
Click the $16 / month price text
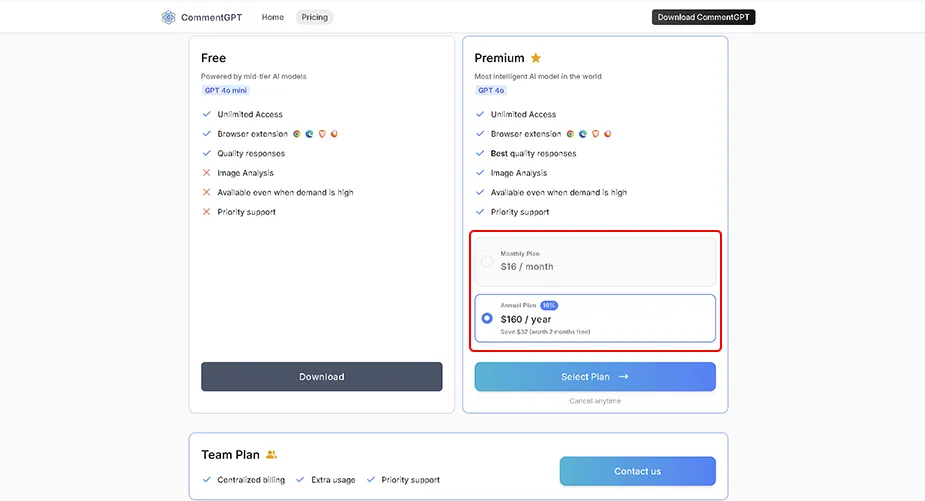point(527,267)
